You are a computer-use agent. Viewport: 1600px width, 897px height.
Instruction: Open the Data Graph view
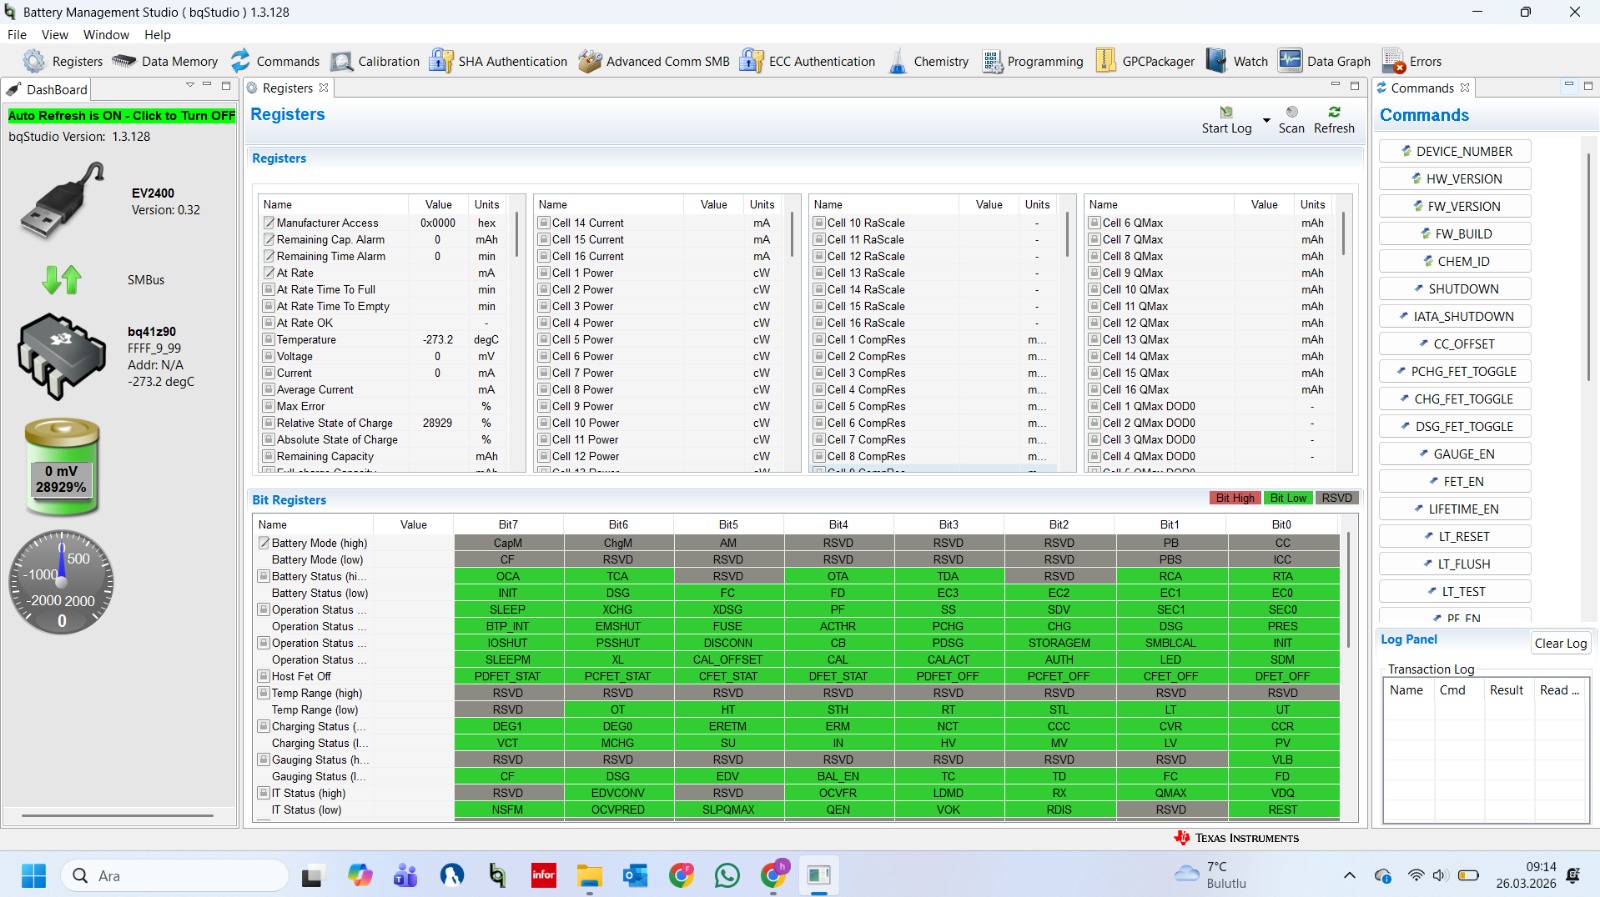(x=1290, y=61)
